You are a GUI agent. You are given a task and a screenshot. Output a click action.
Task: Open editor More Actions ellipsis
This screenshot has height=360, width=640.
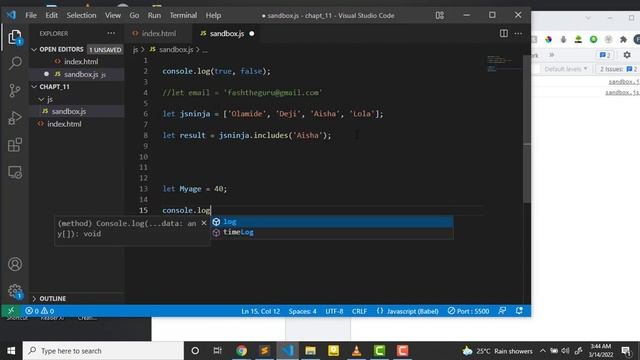click(518, 33)
